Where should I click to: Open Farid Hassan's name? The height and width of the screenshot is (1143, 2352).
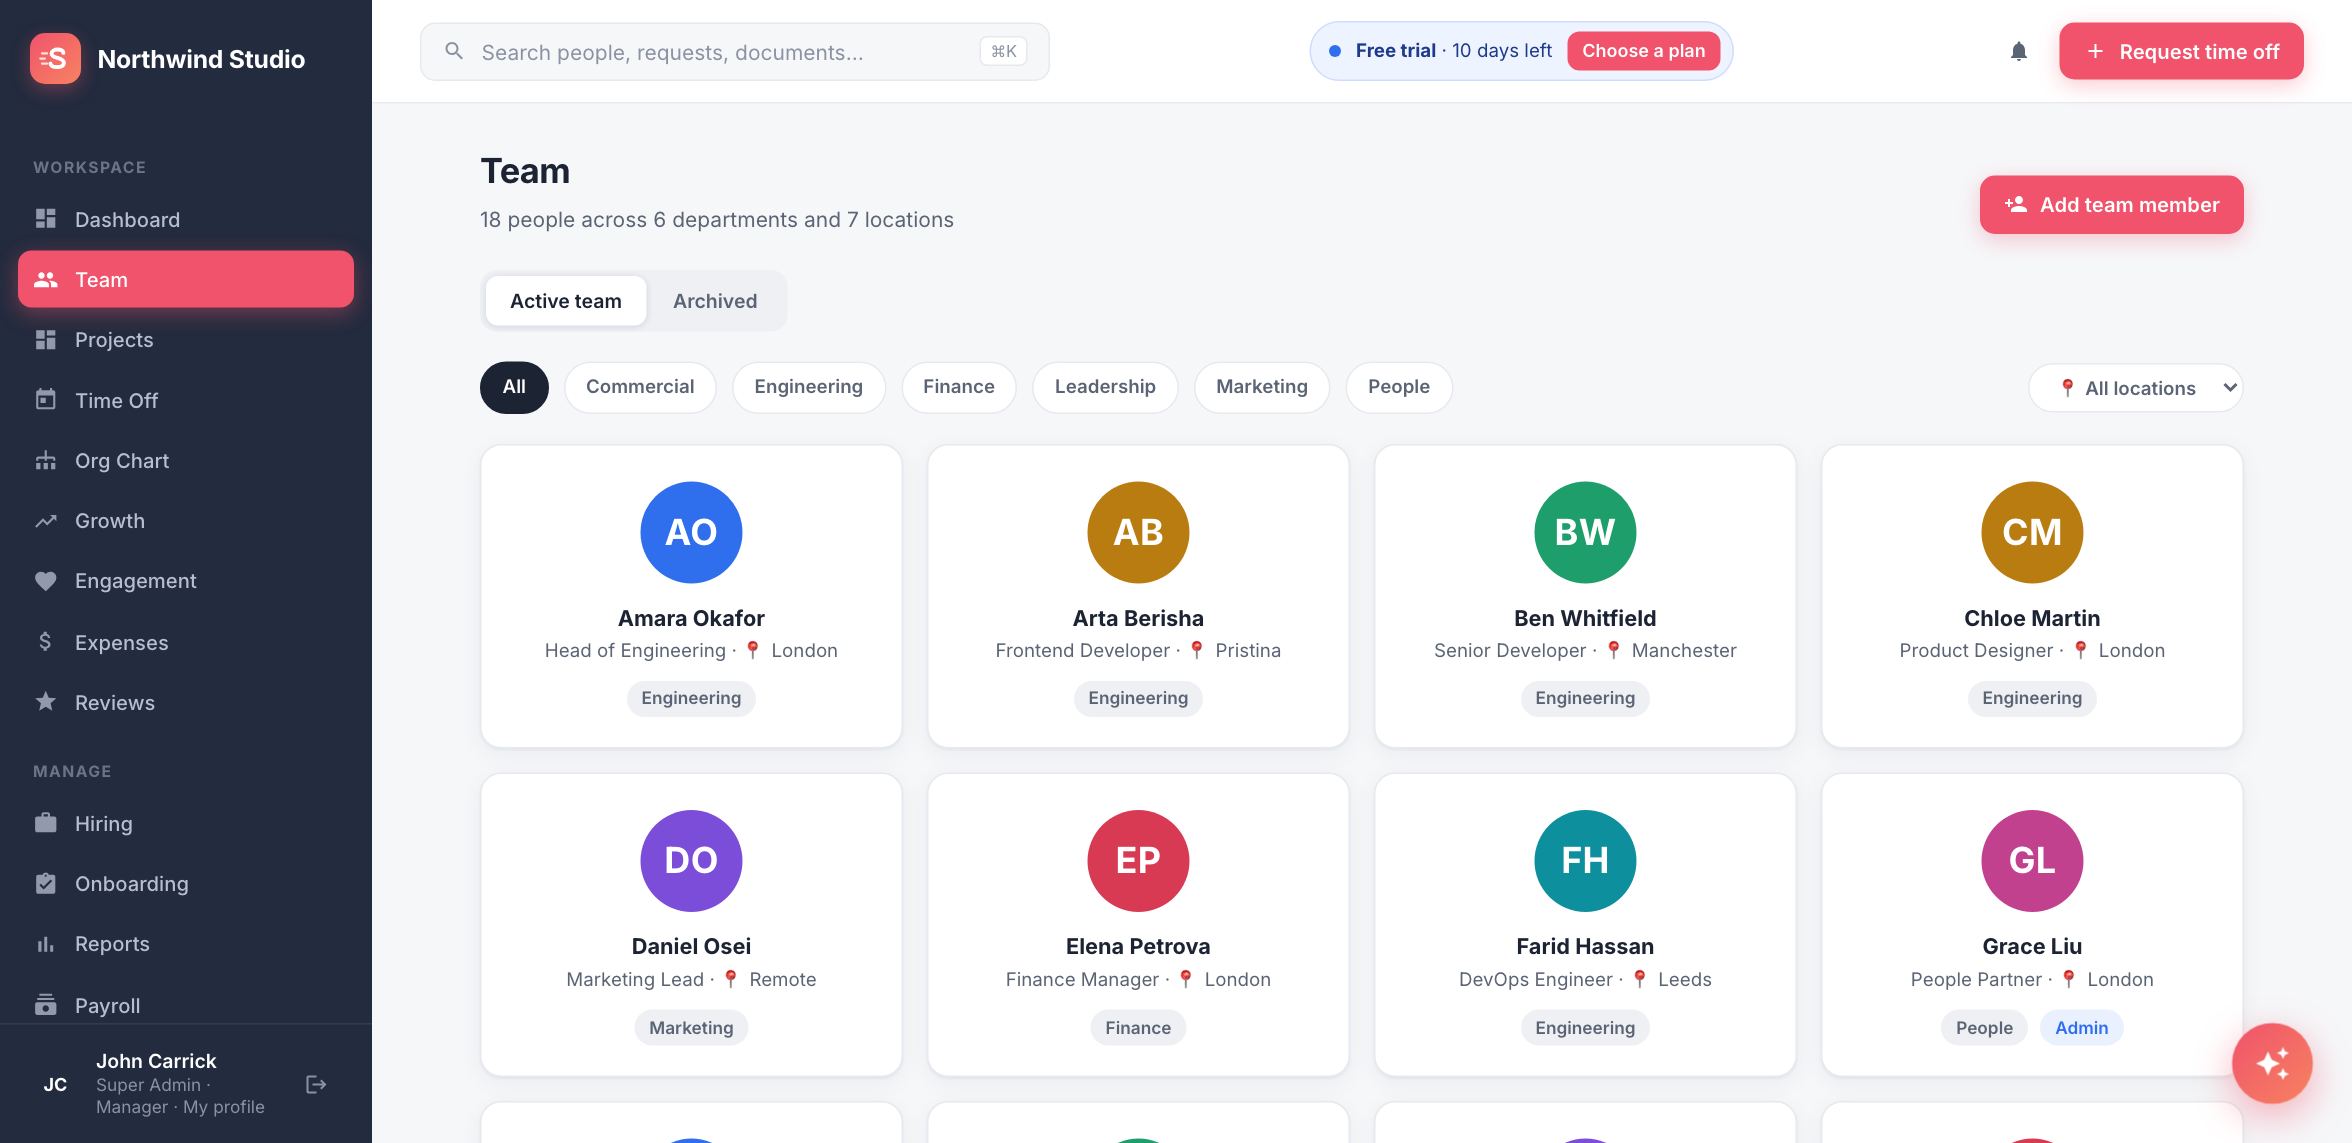pos(1585,946)
